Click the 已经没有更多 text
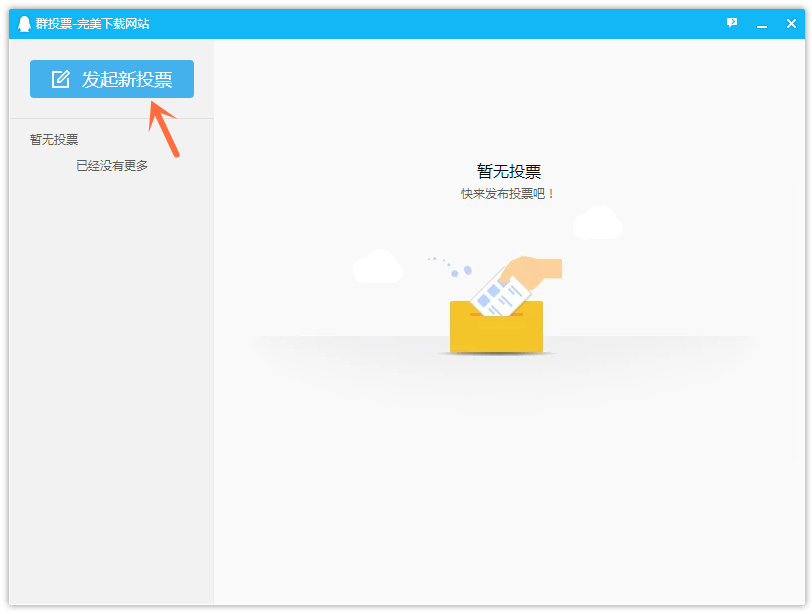 tap(112, 166)
